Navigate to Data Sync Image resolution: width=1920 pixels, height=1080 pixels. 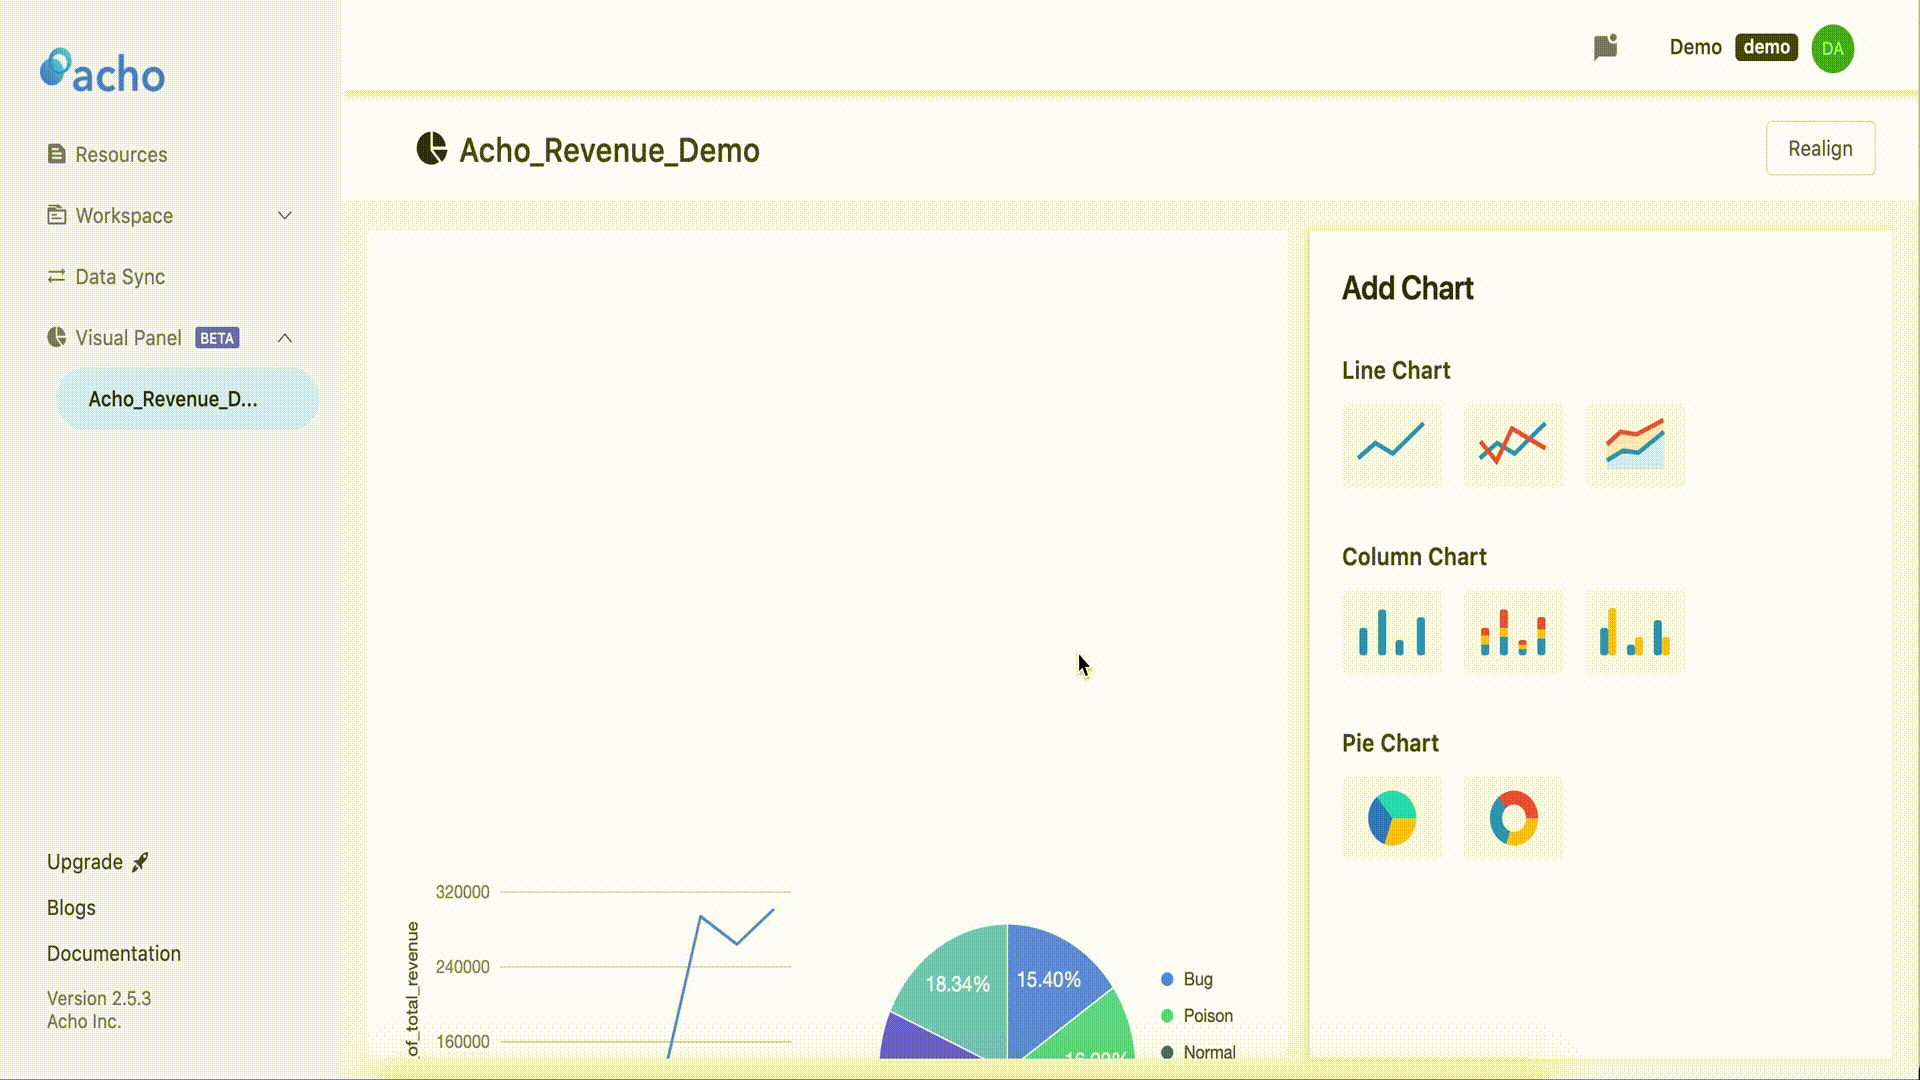pos(120,276)
